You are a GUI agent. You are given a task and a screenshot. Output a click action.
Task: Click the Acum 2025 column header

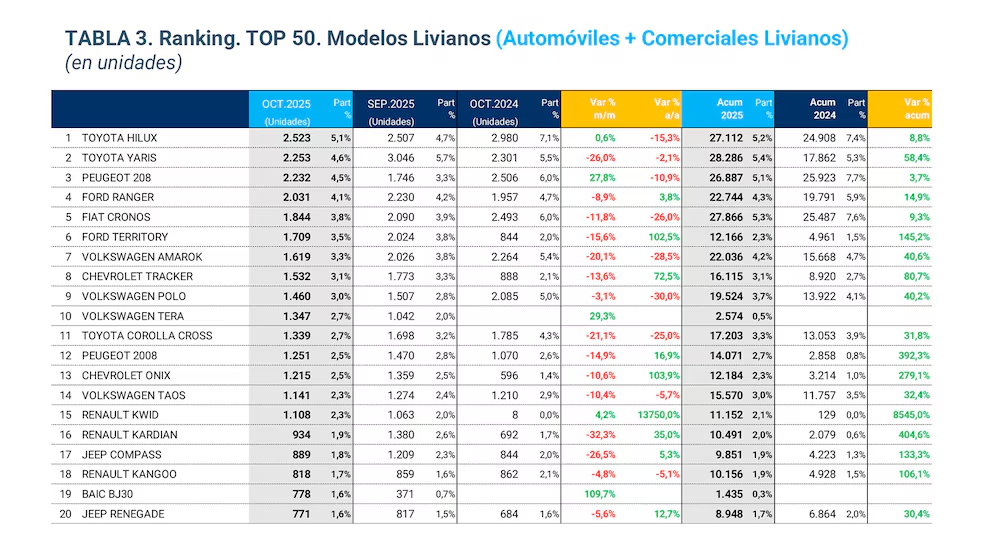[x=729, y=110]
